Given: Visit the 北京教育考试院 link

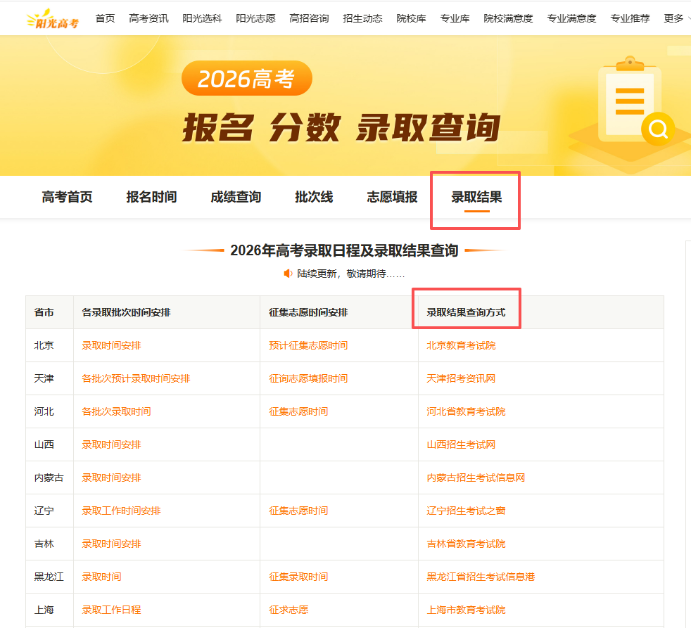Looking at the screenshot, I should (x=461, y=346).
